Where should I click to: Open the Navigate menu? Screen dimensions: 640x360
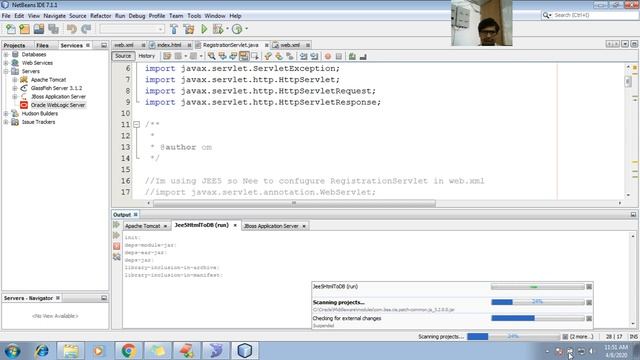click(54, 16)
